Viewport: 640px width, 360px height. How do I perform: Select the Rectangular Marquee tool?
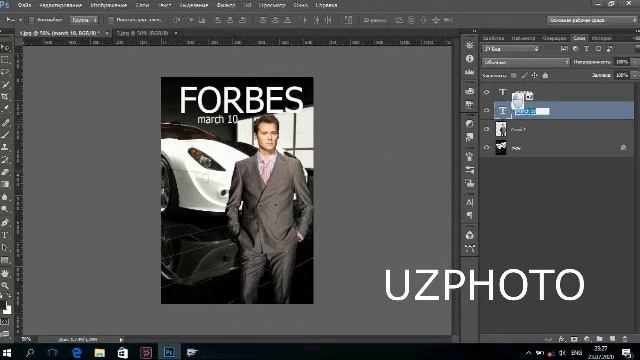click(x=5, y=60)
